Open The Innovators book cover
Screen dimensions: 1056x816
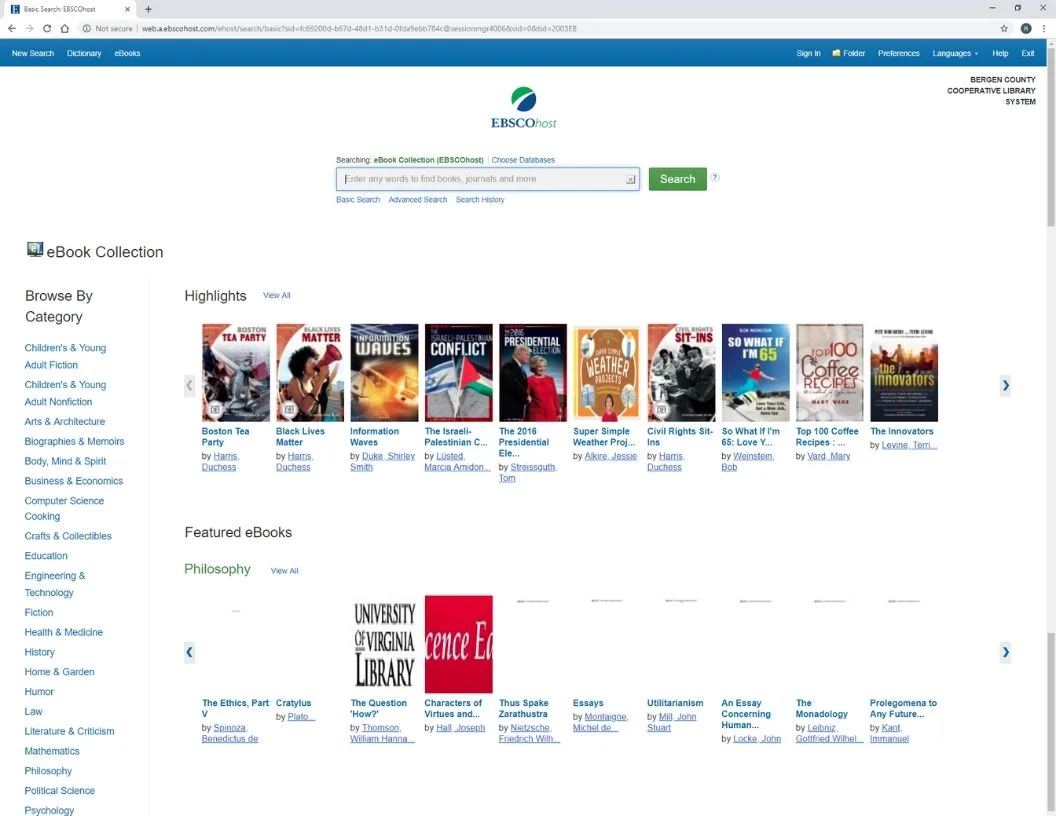click(x=904, y=373)
